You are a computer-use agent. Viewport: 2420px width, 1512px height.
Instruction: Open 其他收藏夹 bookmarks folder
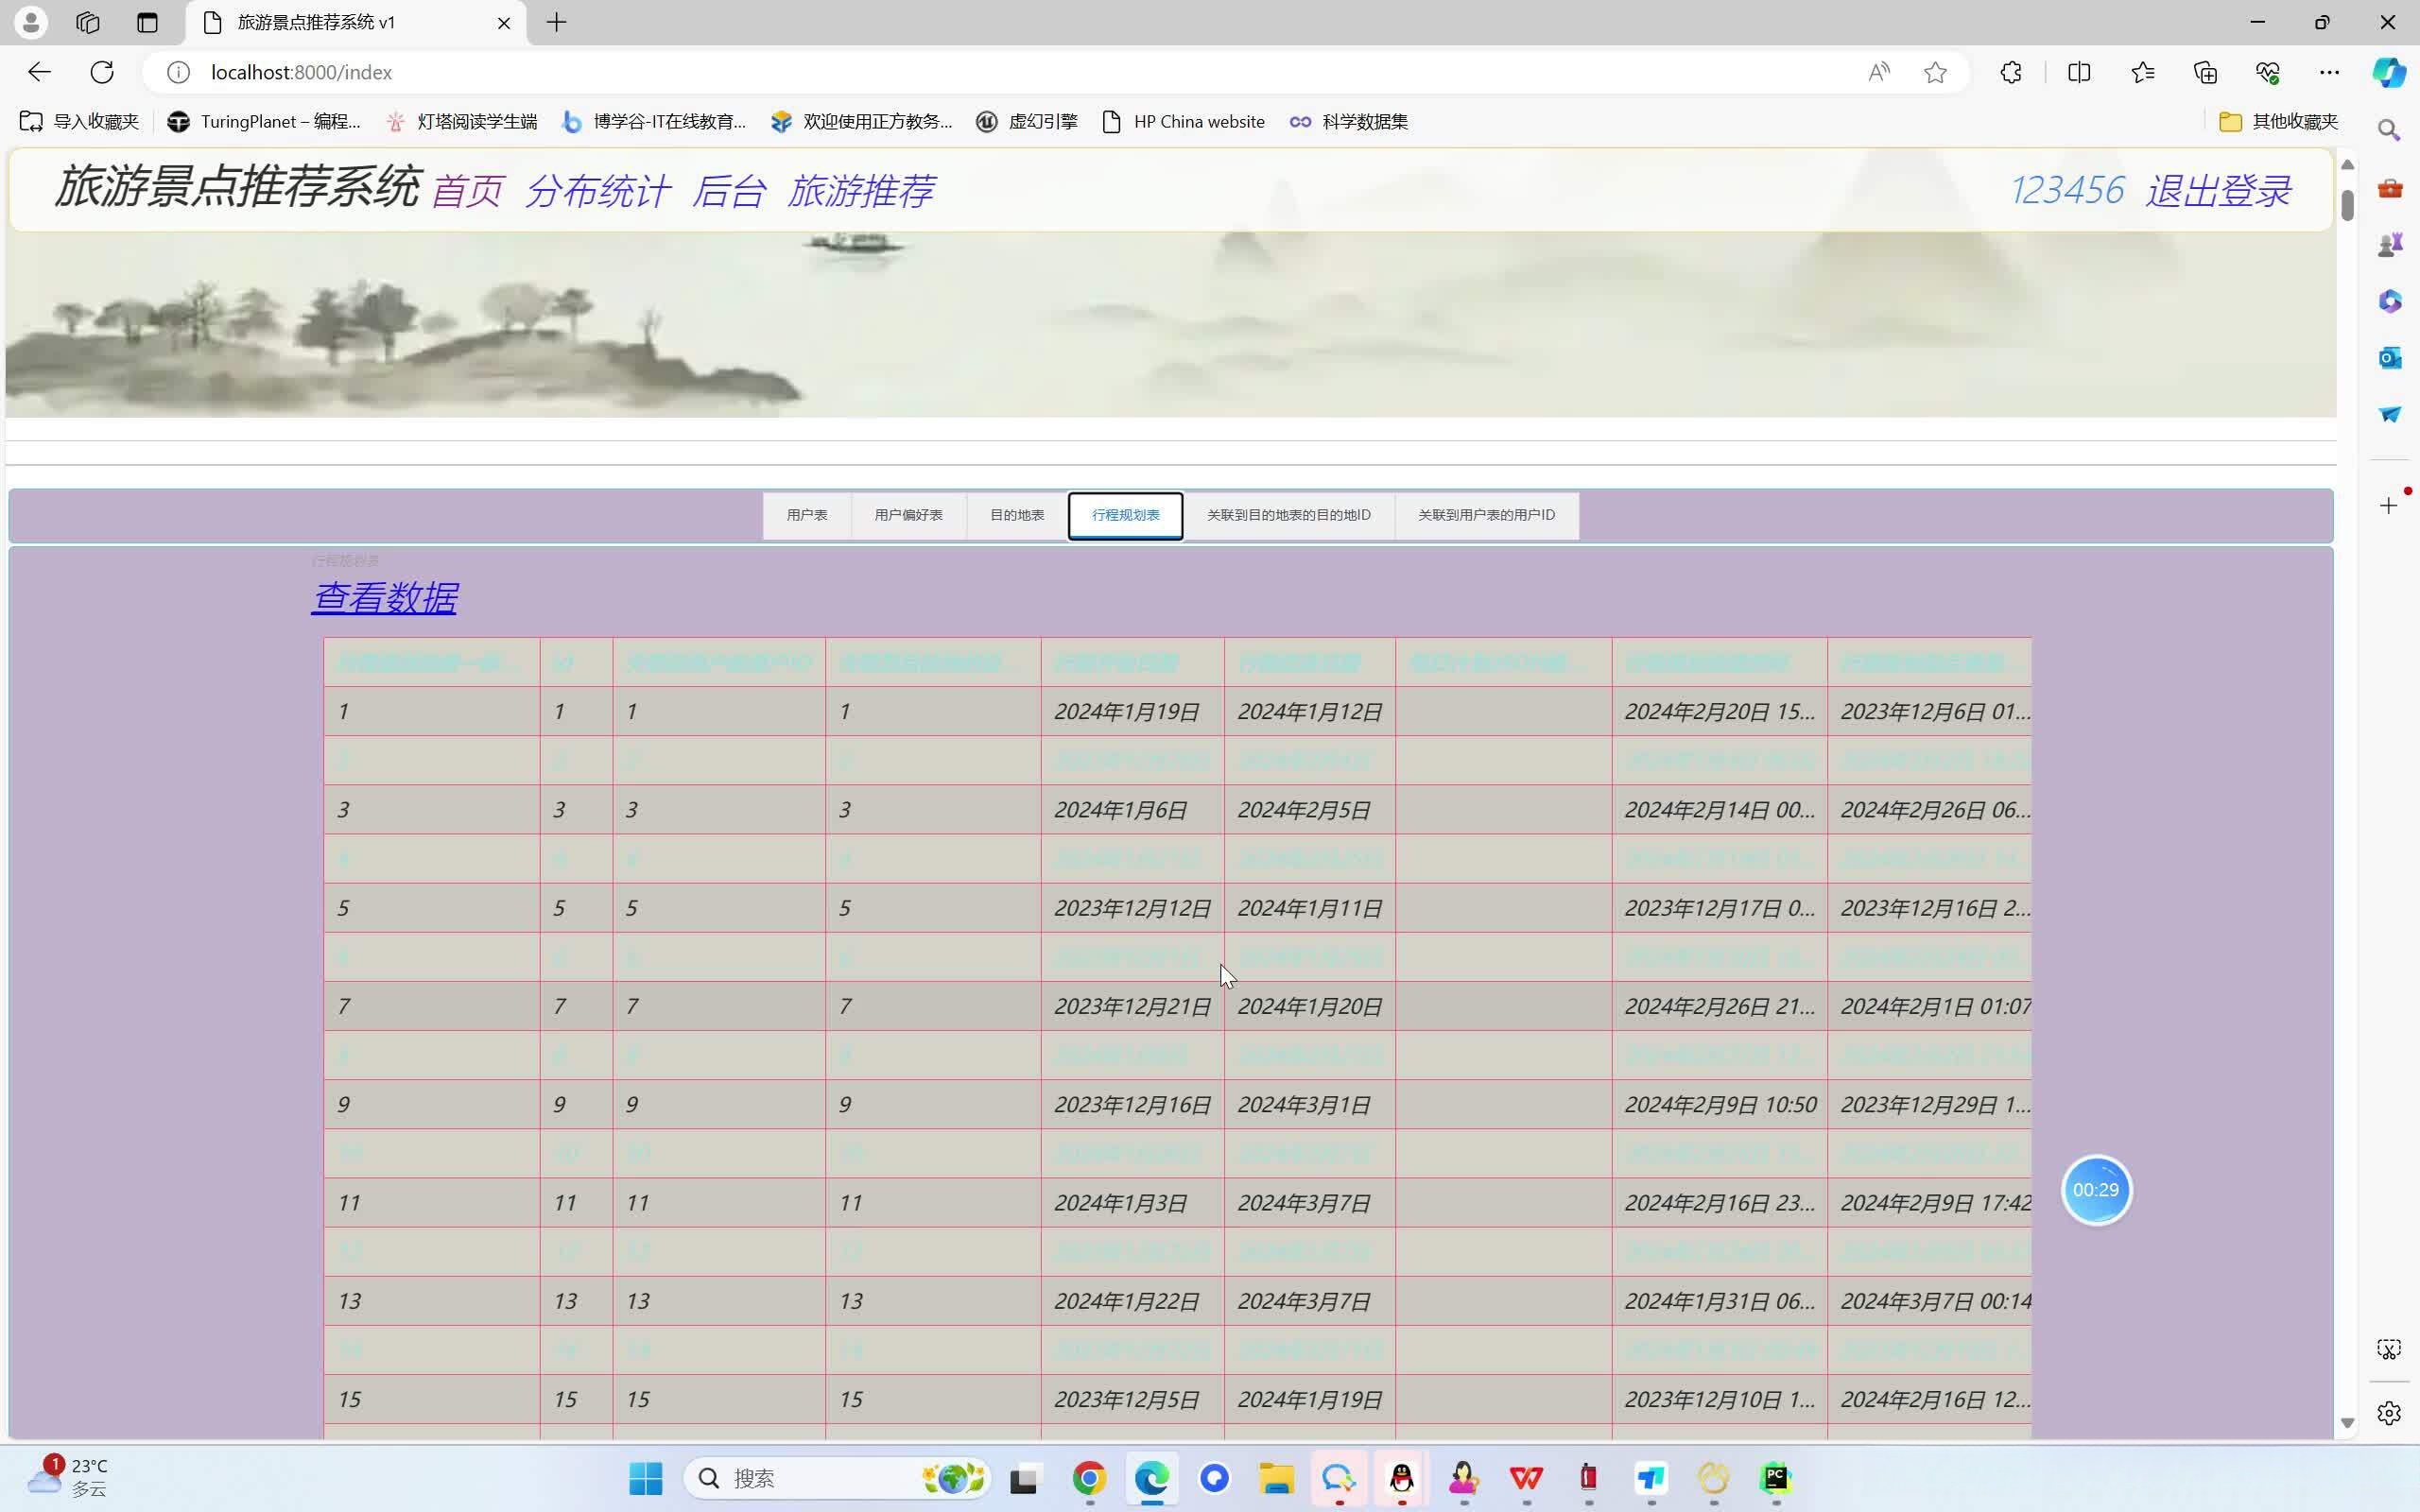tap(2279, 121)
